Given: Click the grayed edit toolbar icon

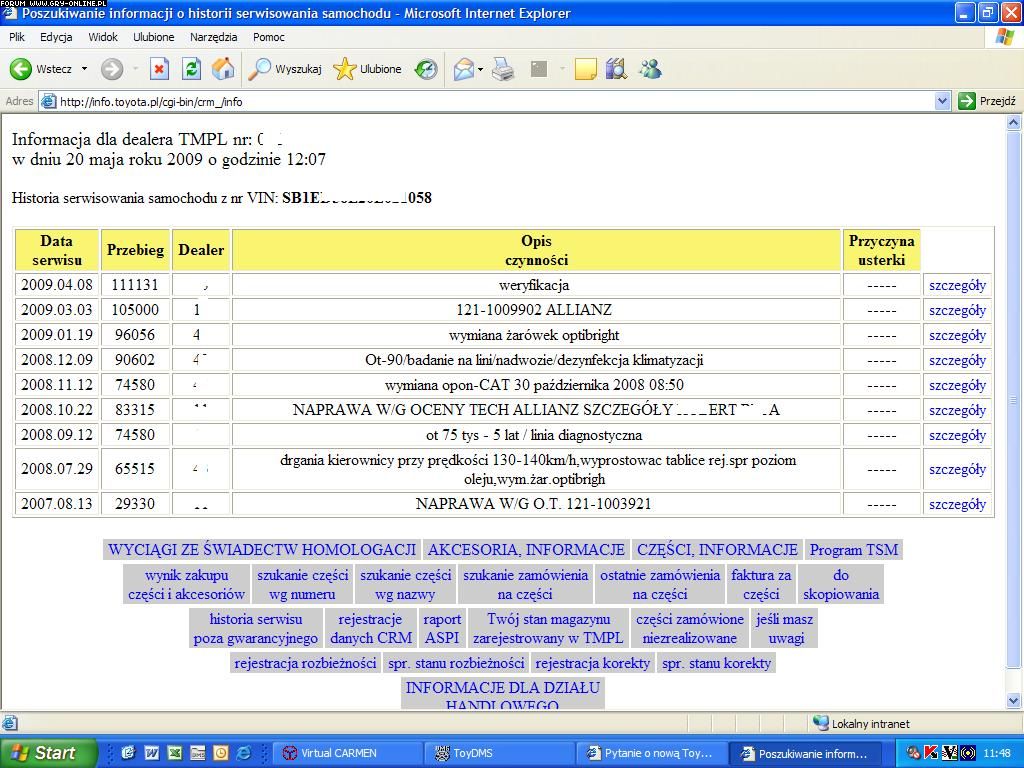Looking at the screenshot, I should (539, 69).
